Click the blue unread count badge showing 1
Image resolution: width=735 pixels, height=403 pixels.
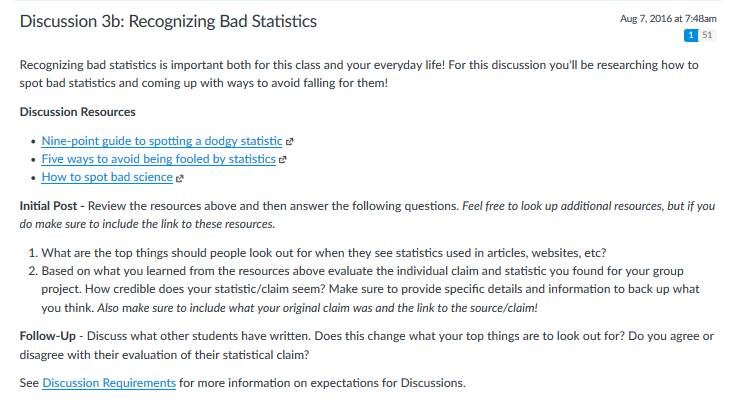pyautogui.click(x=690, y=35)
